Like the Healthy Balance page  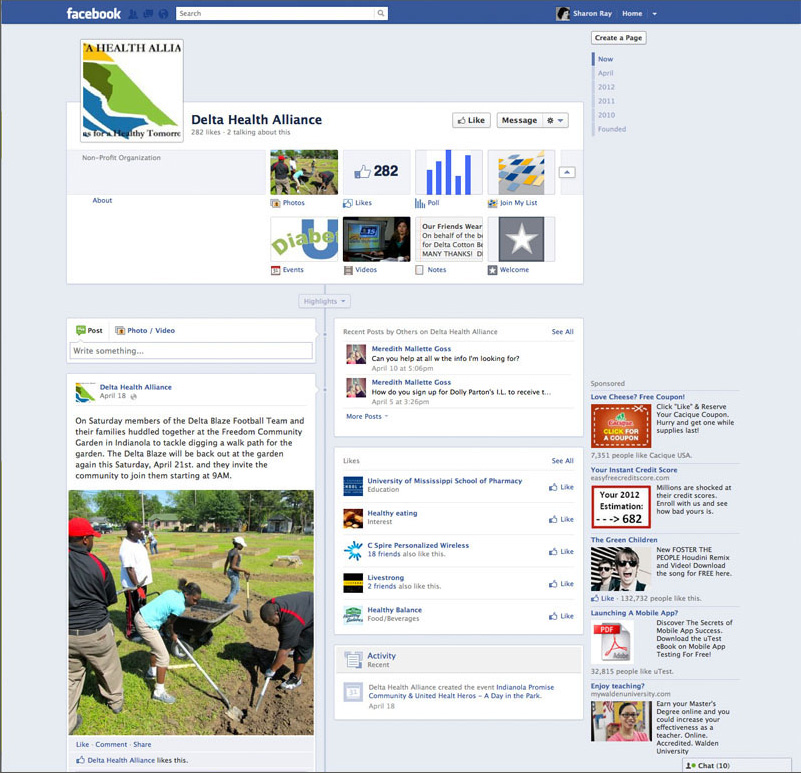561,616
